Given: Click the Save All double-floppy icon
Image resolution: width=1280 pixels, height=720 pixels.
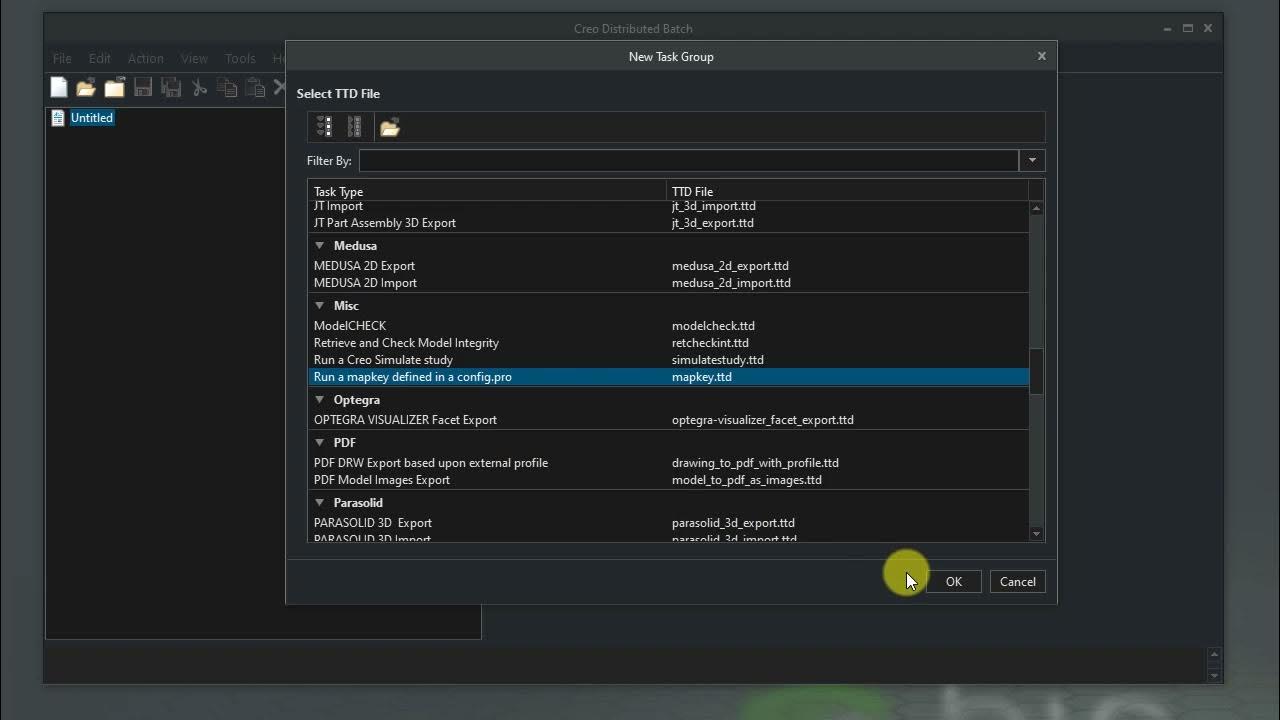Looking at the screenshot, I should click(x=171, y=88).
